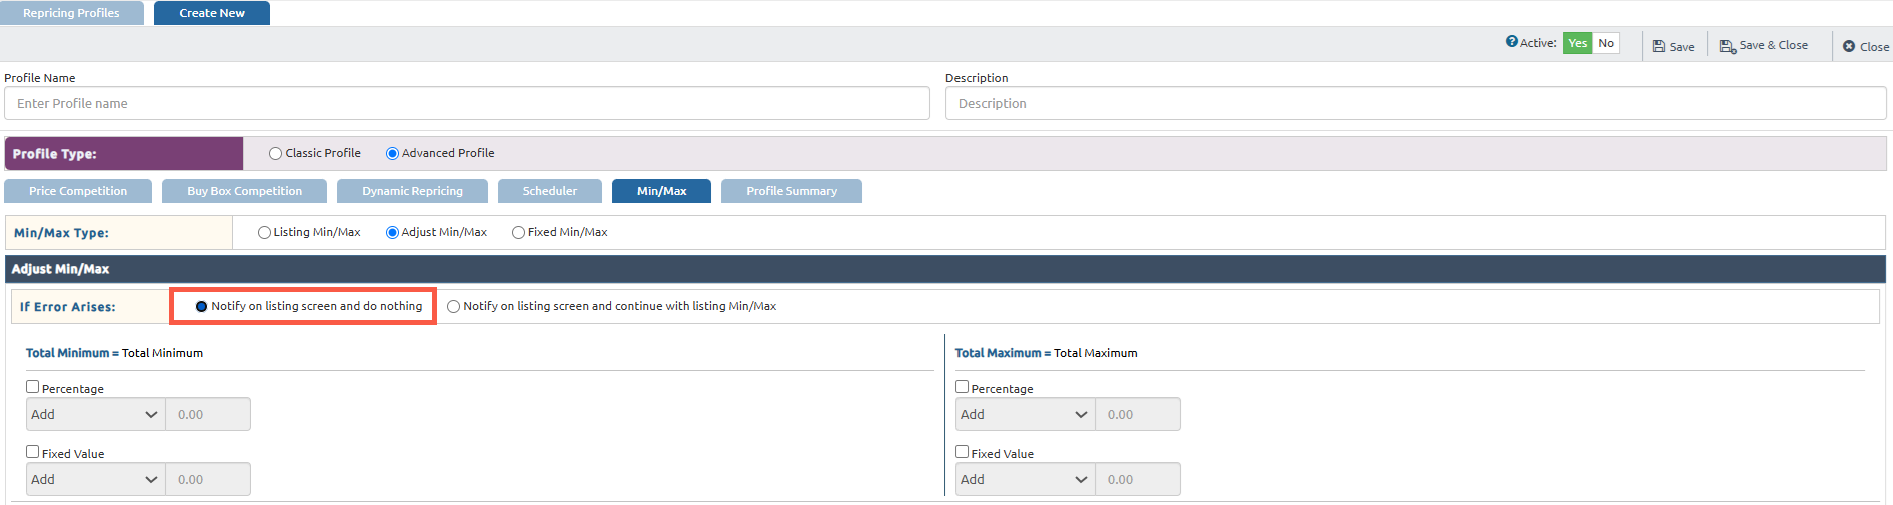The width and height of the screenshot is (1893, 505).
Task: Expand Total Minimum Fixed Value Add dropdown
Action: pos(95,479)
